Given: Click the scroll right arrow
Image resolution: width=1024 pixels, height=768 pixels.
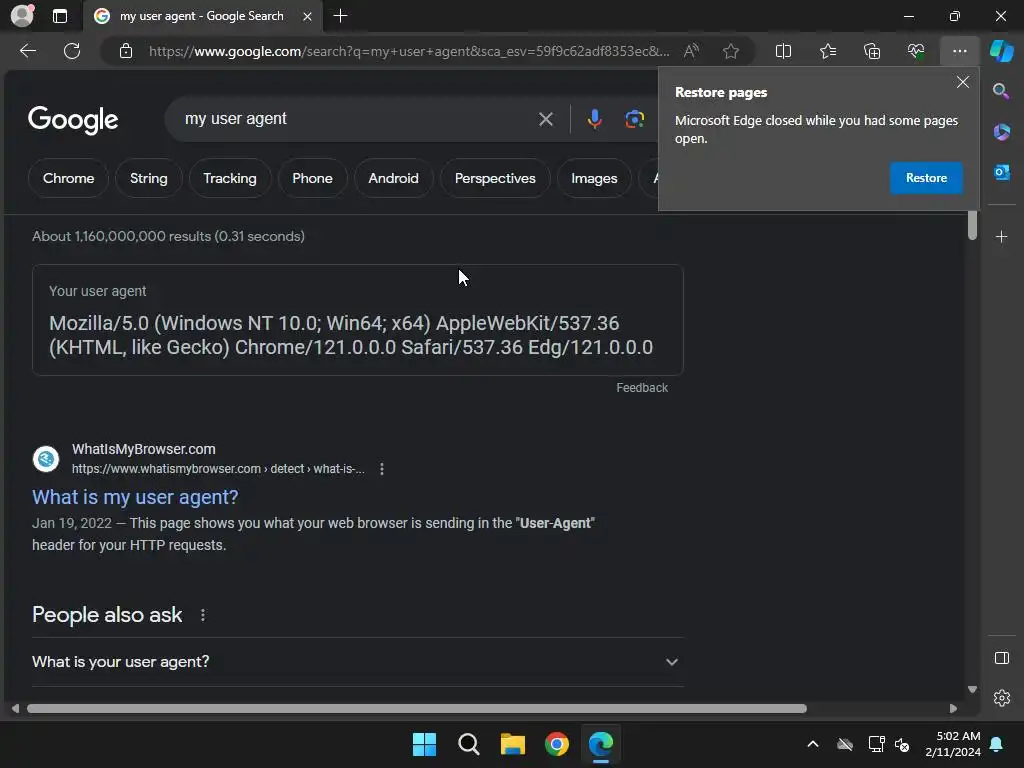Looking at the screenshot, I should 953,709.
